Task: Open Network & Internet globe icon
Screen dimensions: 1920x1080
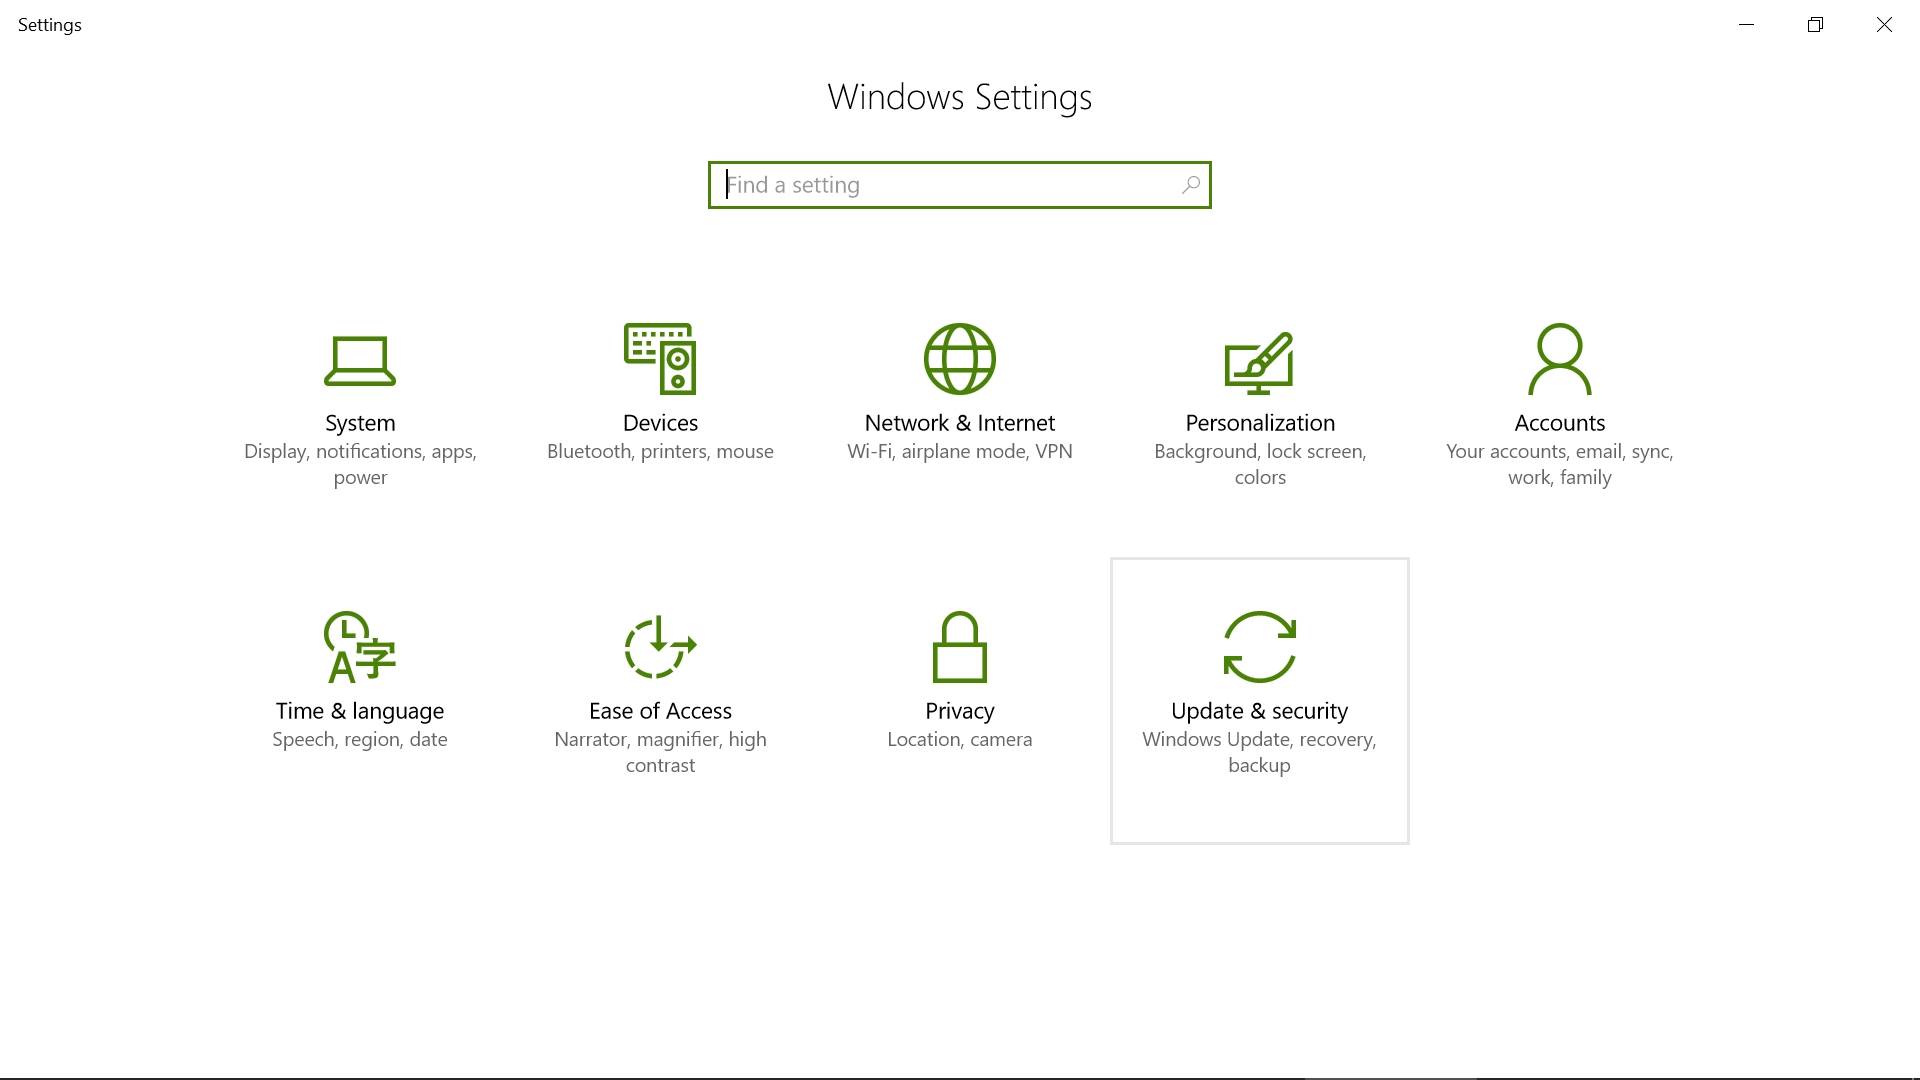Action: 959,358
